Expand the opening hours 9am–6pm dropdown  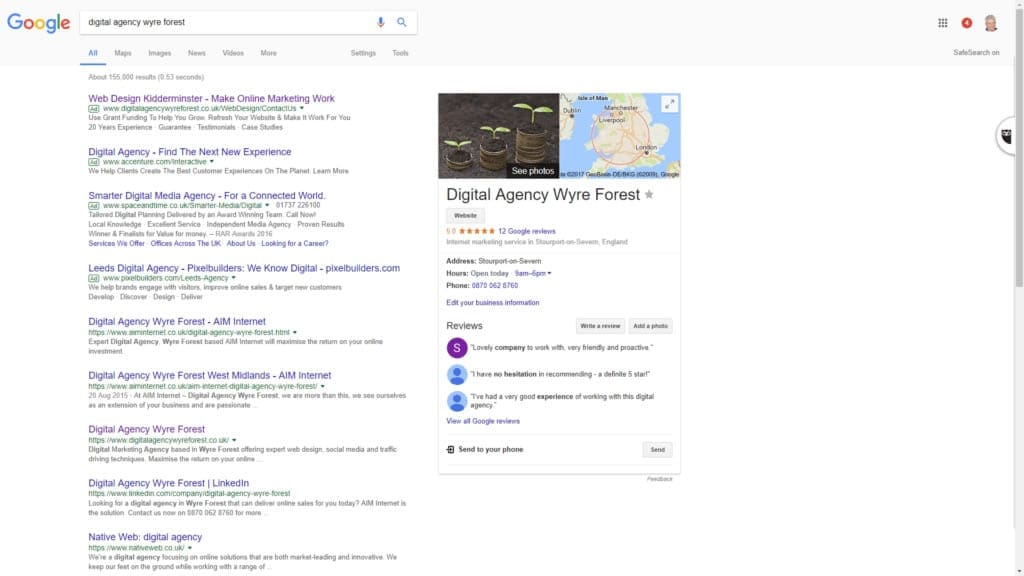(x=533, y=273)
